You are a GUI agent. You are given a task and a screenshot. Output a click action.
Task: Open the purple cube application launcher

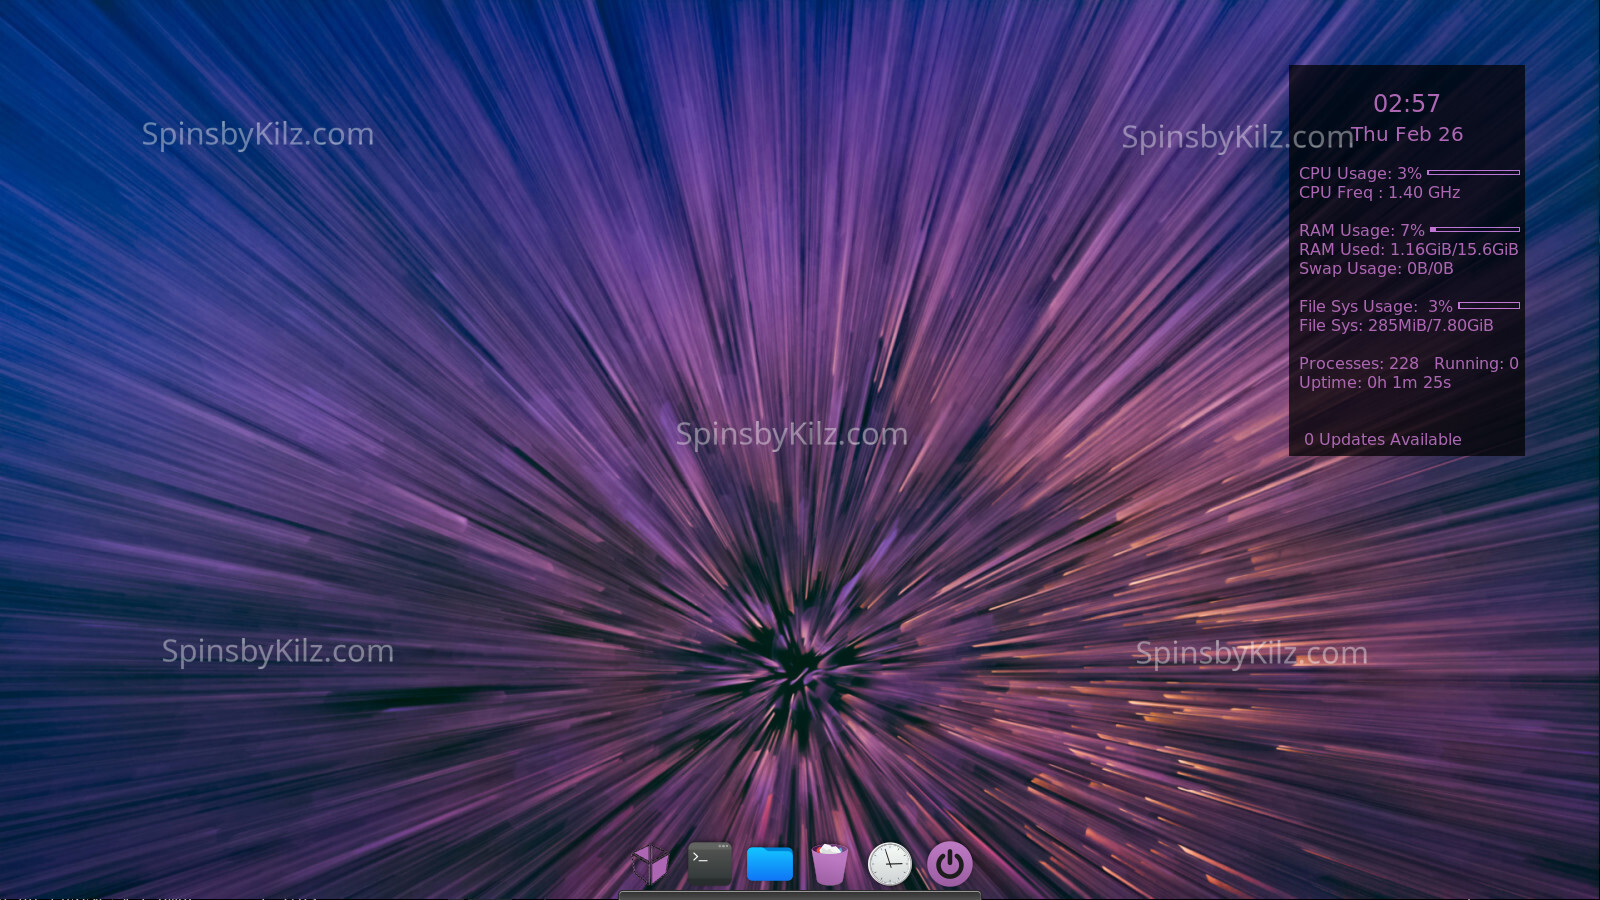[x=650, y=864]
